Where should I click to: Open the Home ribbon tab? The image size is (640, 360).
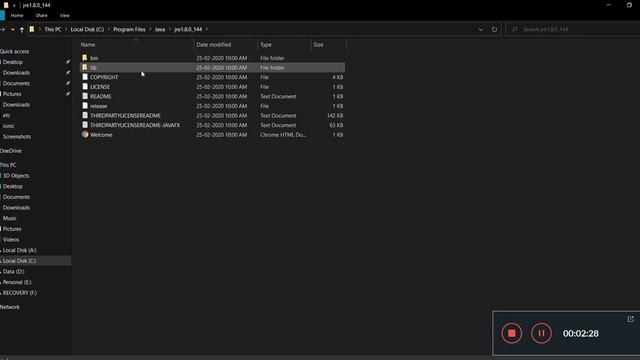pyautogui.click(x=17, y=16)
